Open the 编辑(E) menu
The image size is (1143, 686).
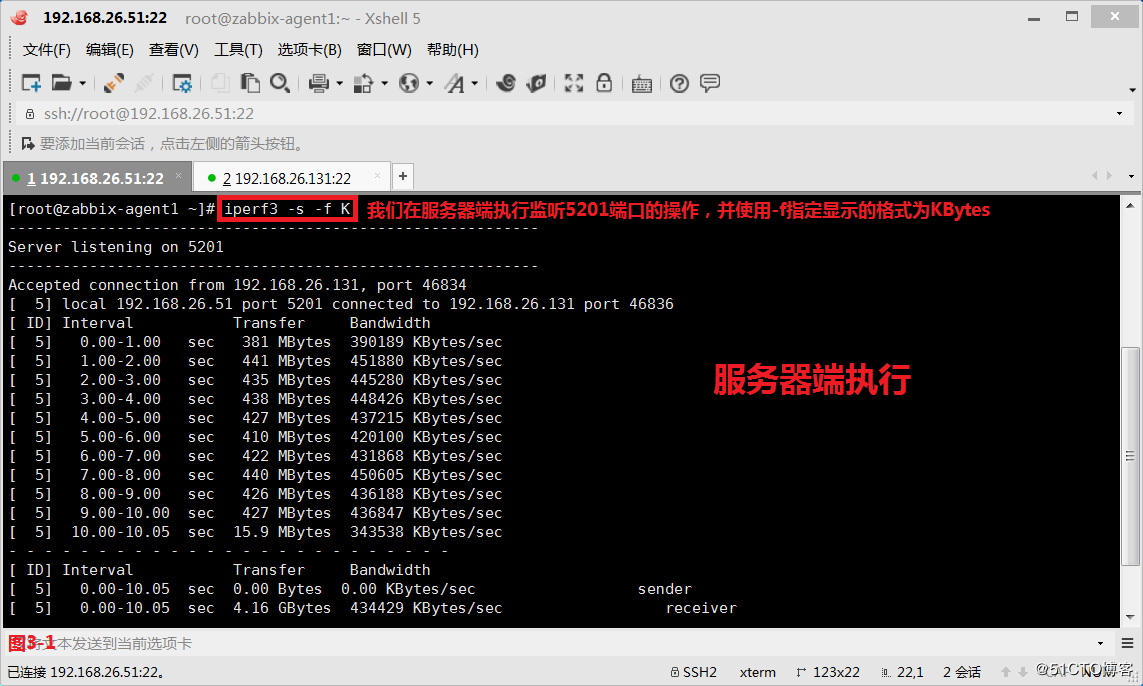pyautogui.click(x=110, y=50)
